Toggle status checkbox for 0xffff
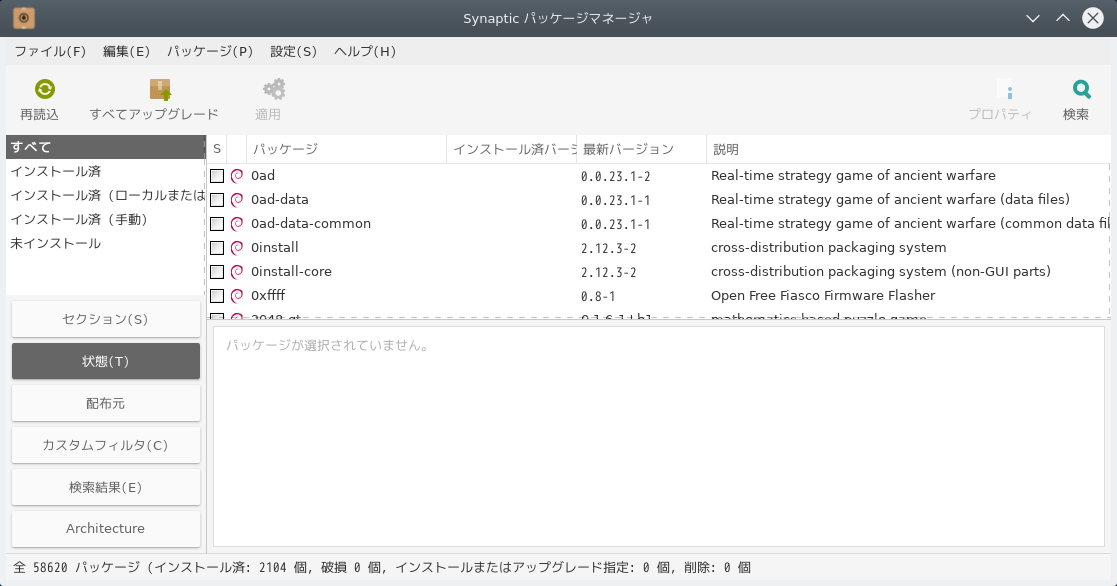Image resolution: width=1117 pixels, height=586 pixels. pyautogui.click(x=217, y=296)
